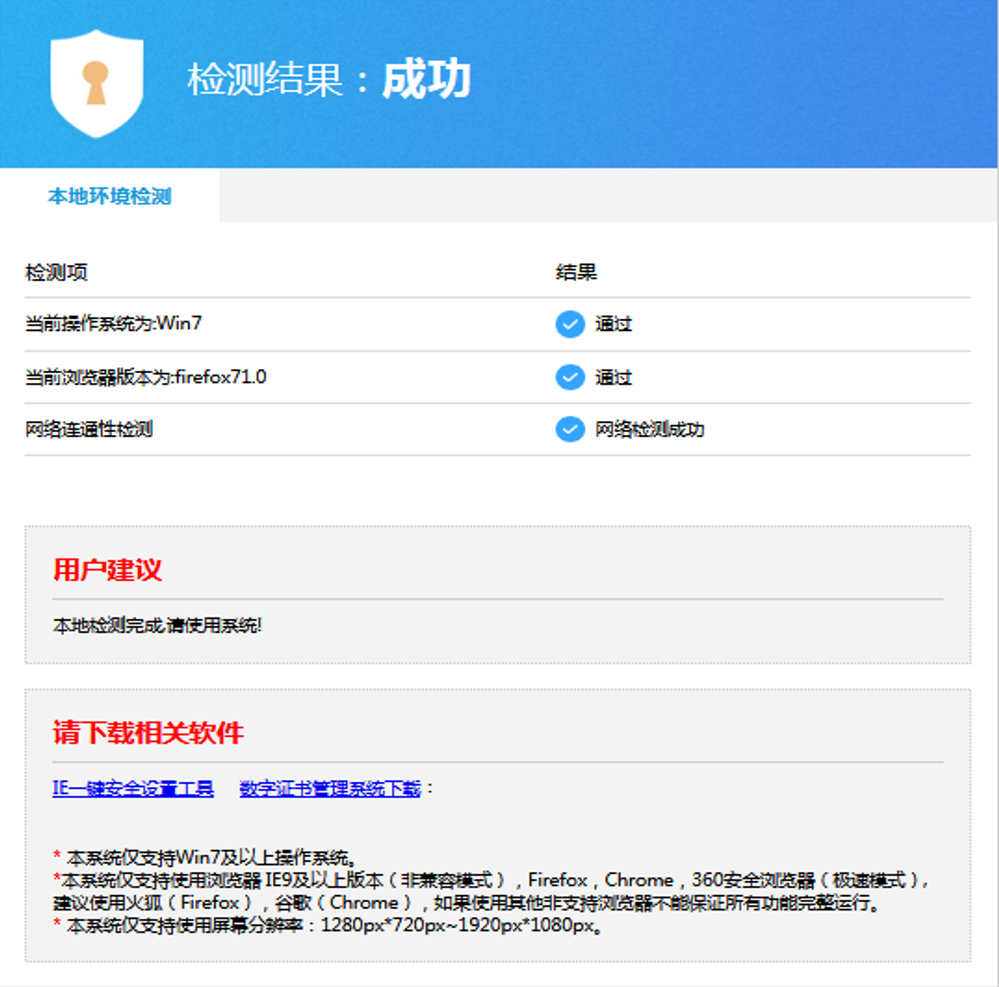The width and height of the screenshot is (999, 987).
Task: Click the note 本系统仅支持Win7及以上操作系统
Action: click(205, 858)
